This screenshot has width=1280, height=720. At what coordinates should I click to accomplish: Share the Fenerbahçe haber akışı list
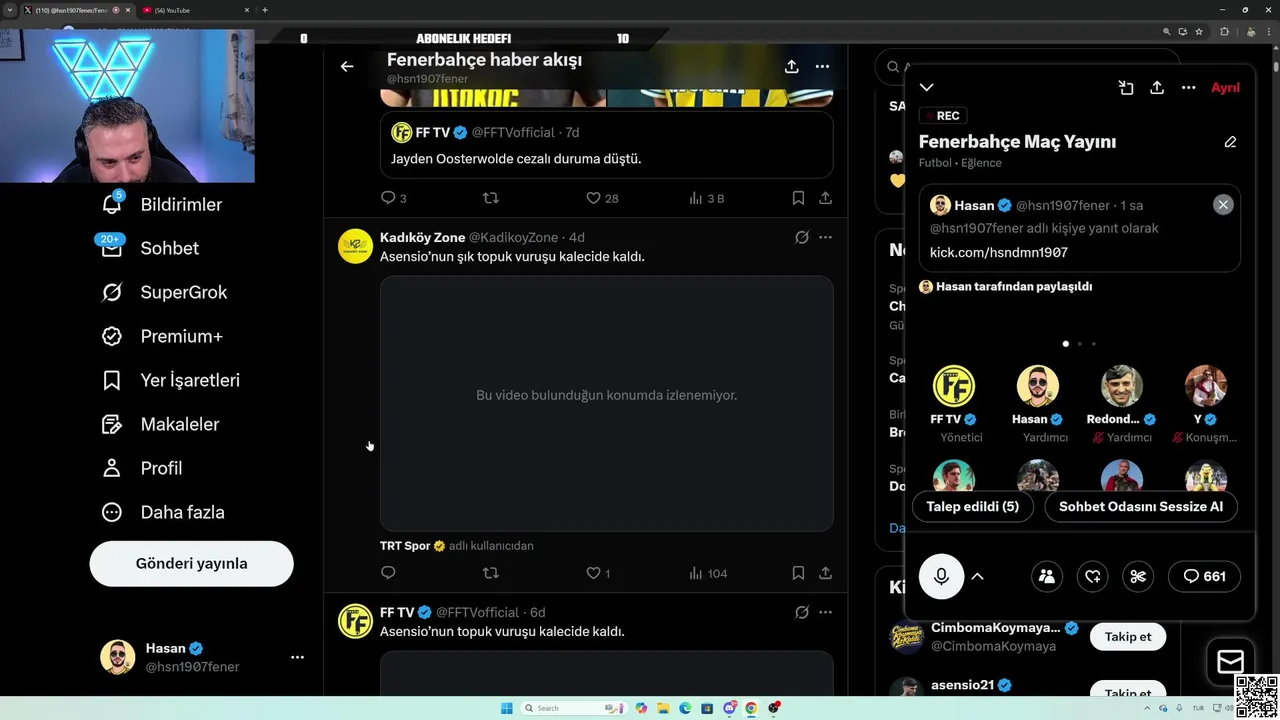pyautogui.click(x=791, y=66)
